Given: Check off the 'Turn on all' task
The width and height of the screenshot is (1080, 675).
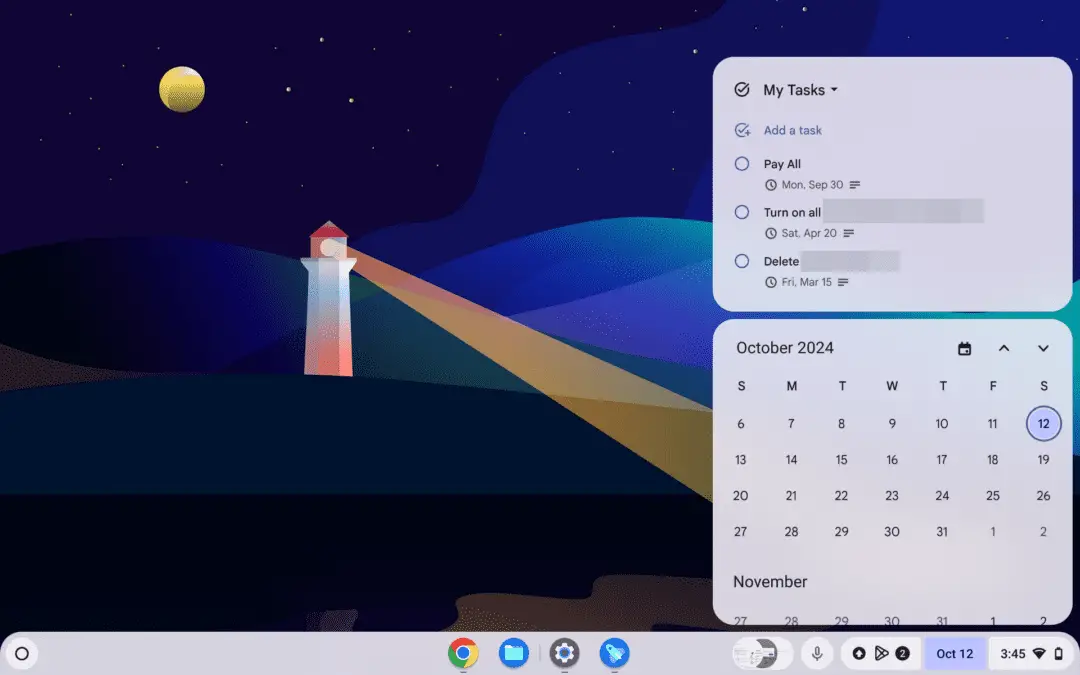Looking at the screenshot, I should pyautogui.click(x=741, y=212).
